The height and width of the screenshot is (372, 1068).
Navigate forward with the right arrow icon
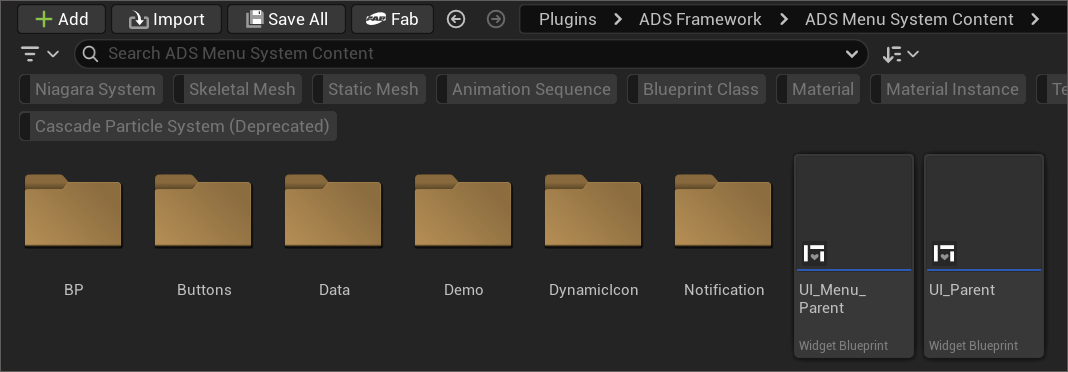click(x=496, y=19)
